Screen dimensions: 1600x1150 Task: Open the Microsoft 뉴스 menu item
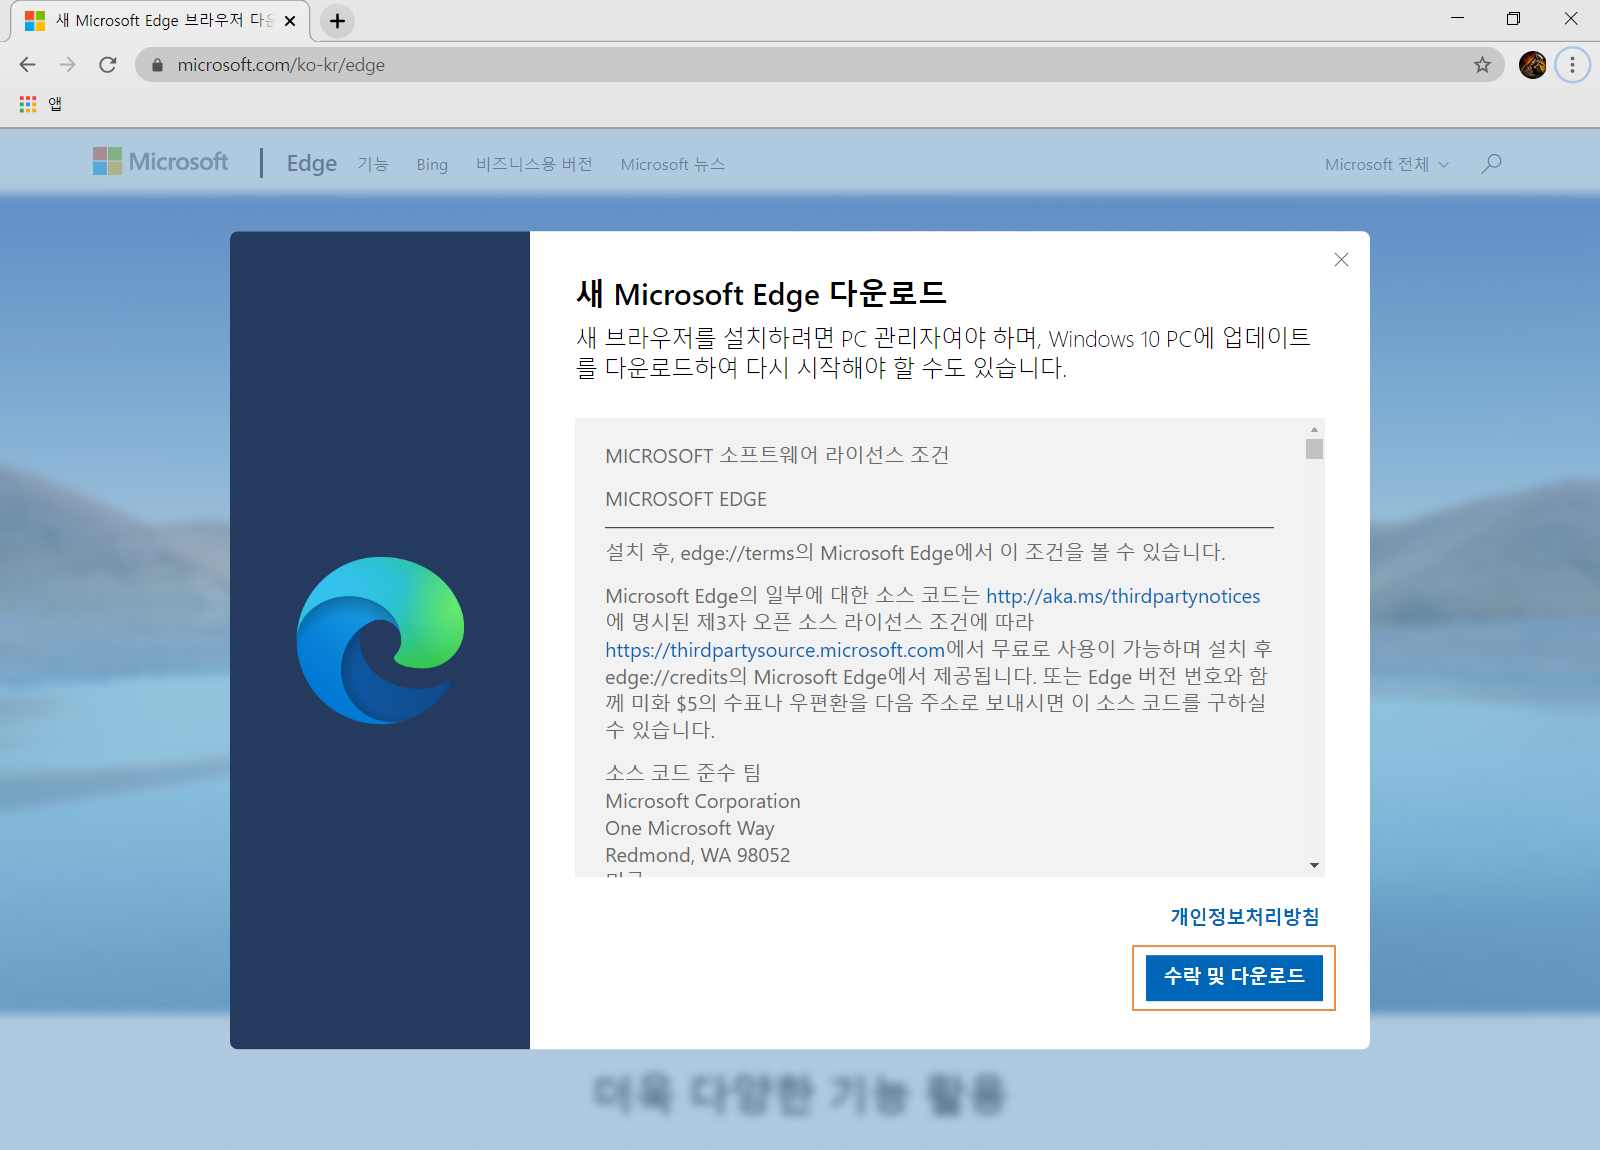[x=673, y=164]
